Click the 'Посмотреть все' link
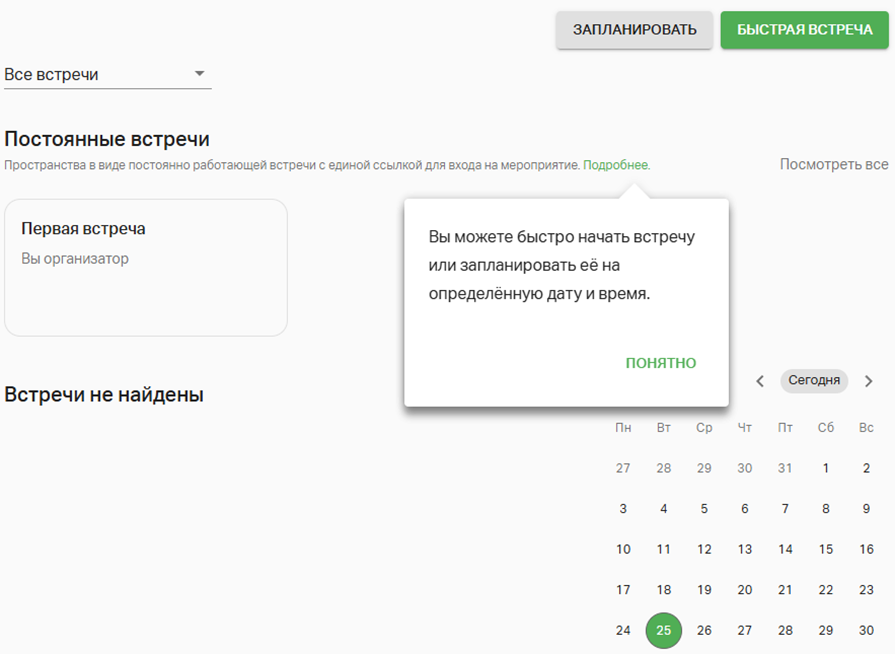The width and height of the screenshot is (895, 654). click(x=833, y=164)
